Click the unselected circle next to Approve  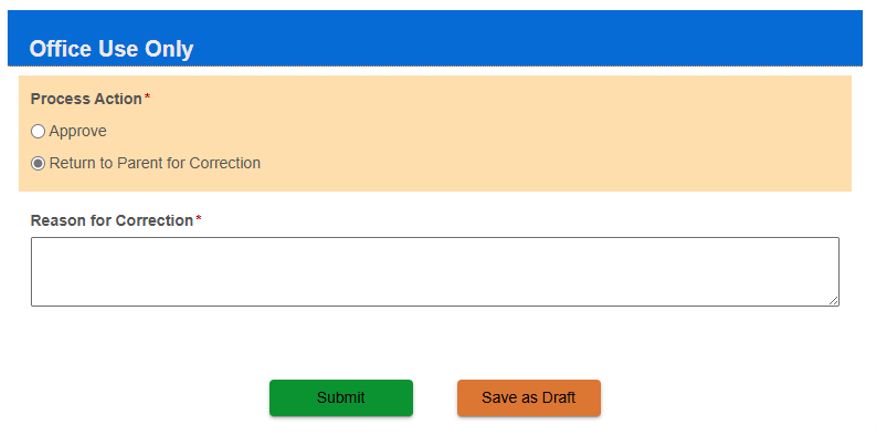pyautogui.click(x=38, y=132)
